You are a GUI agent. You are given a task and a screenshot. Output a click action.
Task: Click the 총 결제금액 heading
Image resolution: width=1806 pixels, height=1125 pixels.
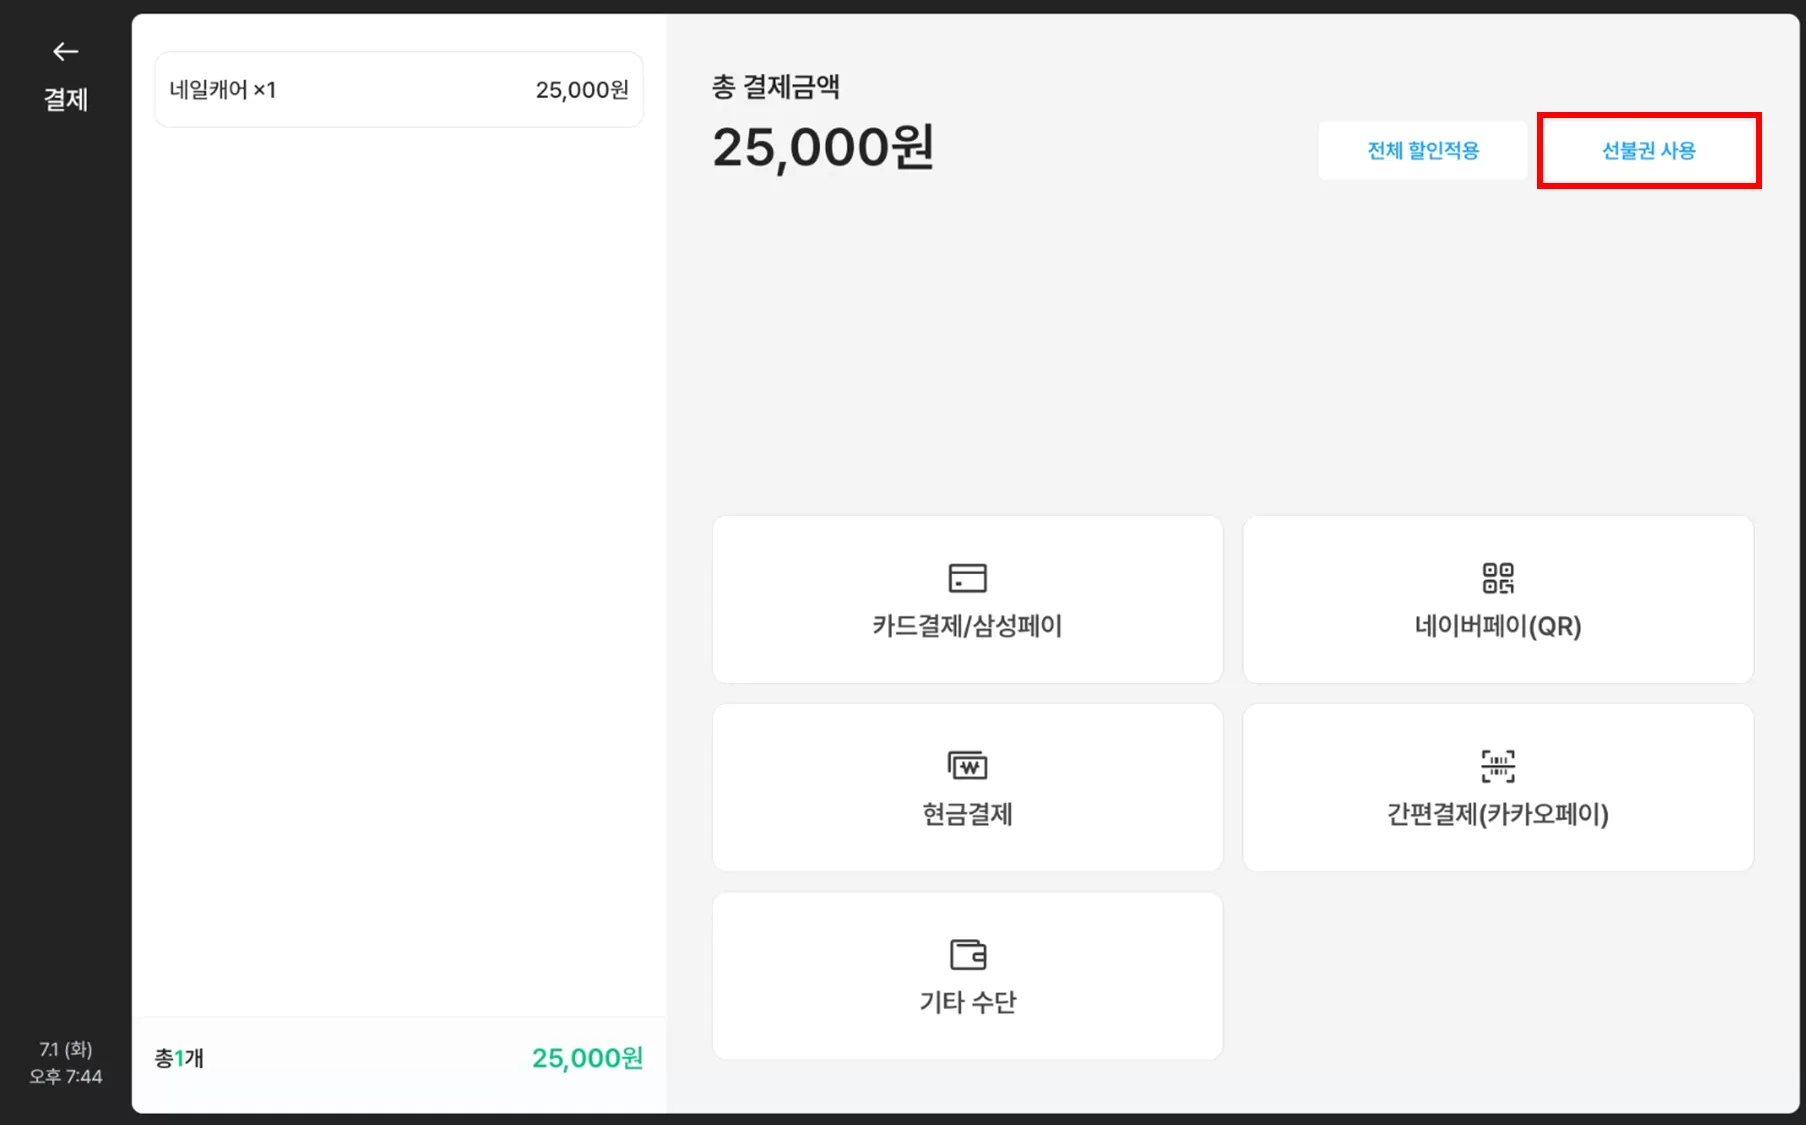tap(776, 87)
